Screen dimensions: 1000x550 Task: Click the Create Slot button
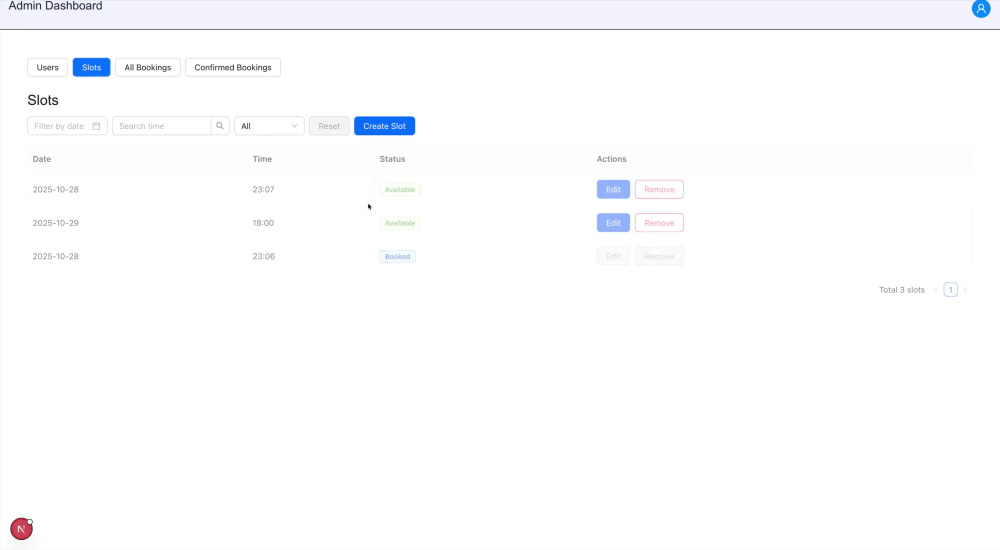(x=385, y=126)
